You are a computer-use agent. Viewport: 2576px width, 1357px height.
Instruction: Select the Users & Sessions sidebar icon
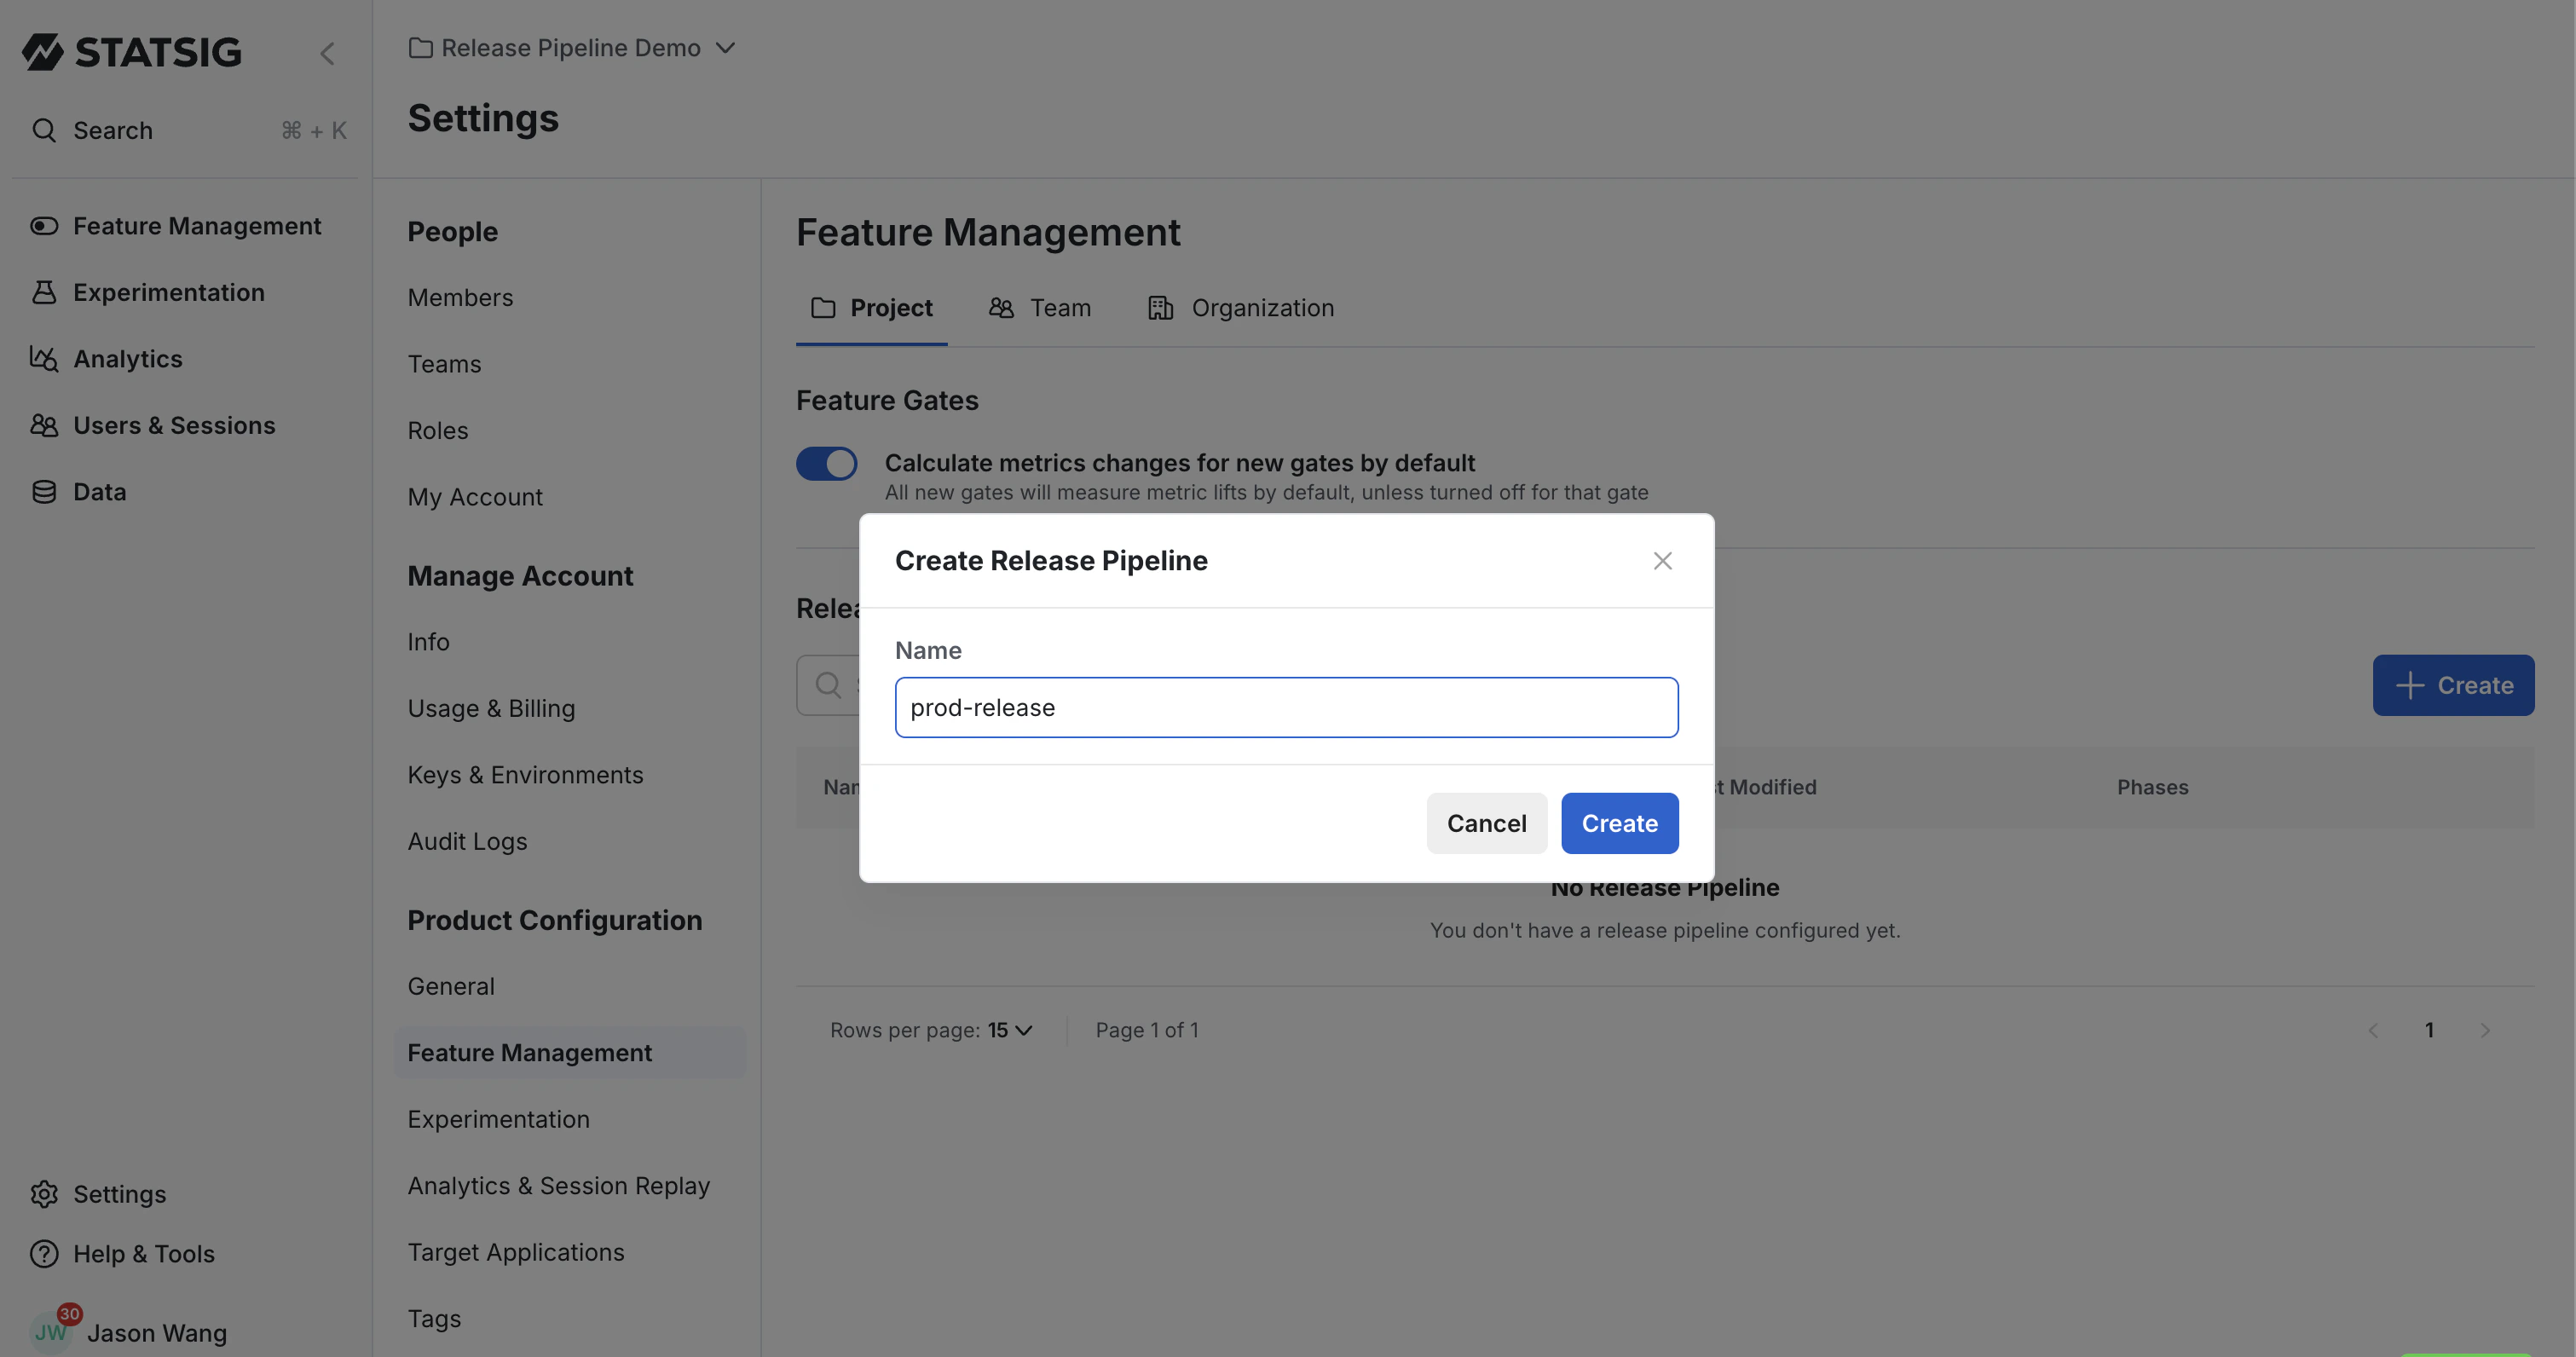(x=44, y=425)
